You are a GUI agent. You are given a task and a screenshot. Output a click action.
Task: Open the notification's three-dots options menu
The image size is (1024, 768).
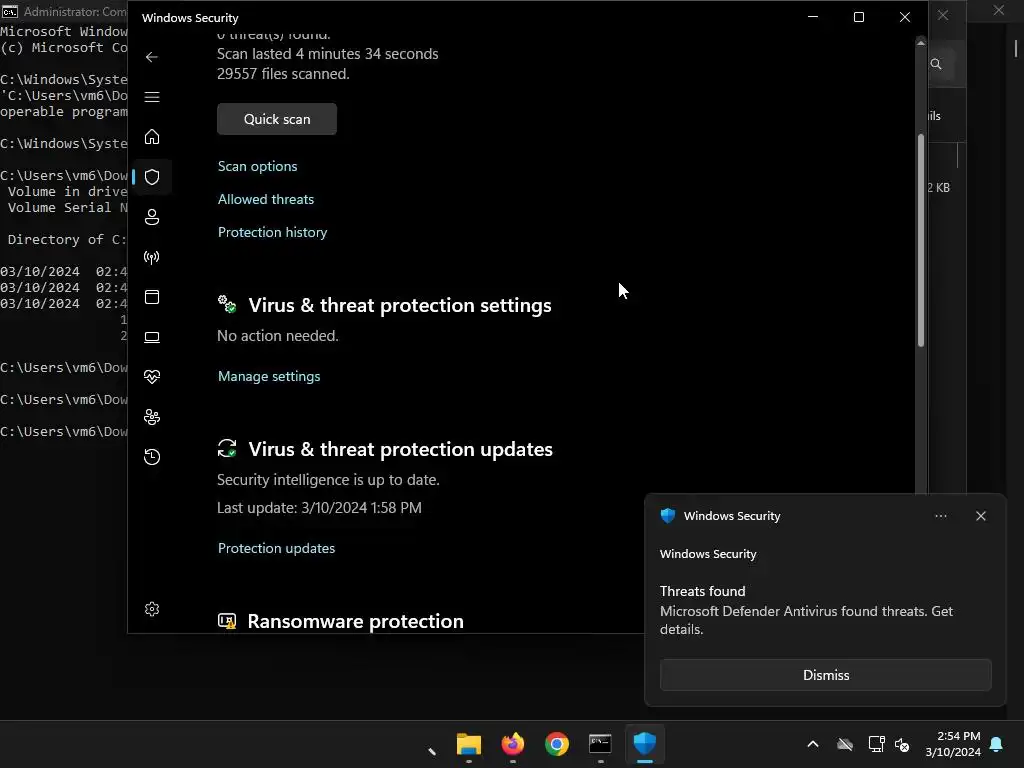[940, 516]
